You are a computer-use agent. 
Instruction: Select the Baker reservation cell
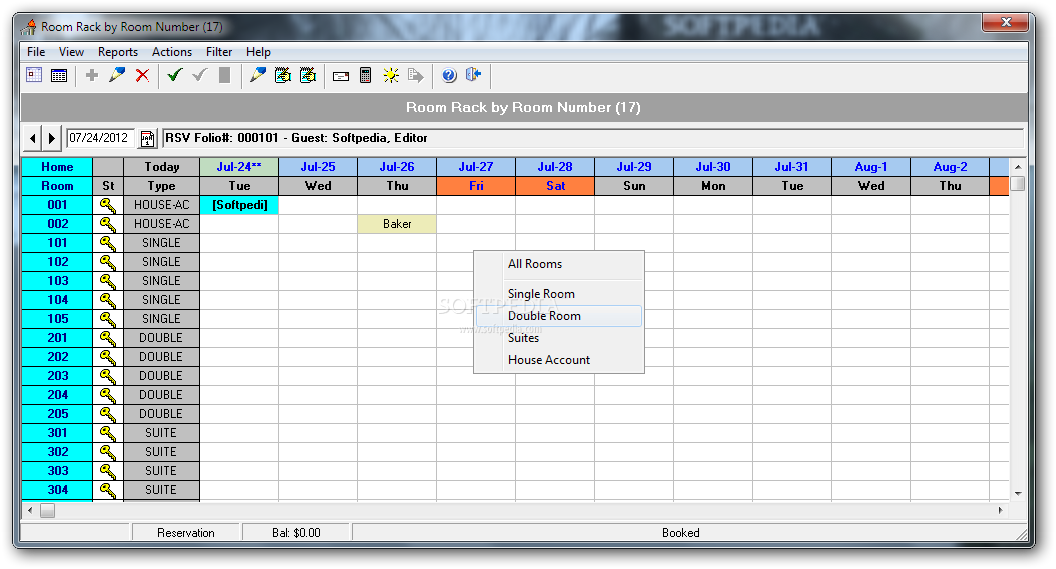click(397, 224)
